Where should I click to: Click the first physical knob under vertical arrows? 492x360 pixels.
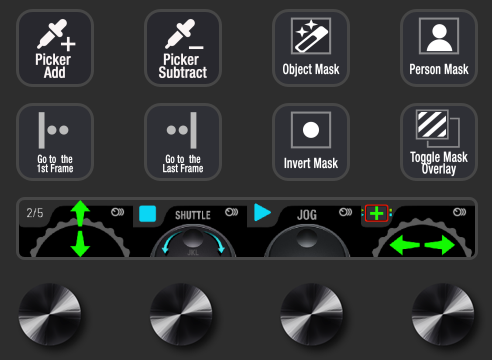50,314
